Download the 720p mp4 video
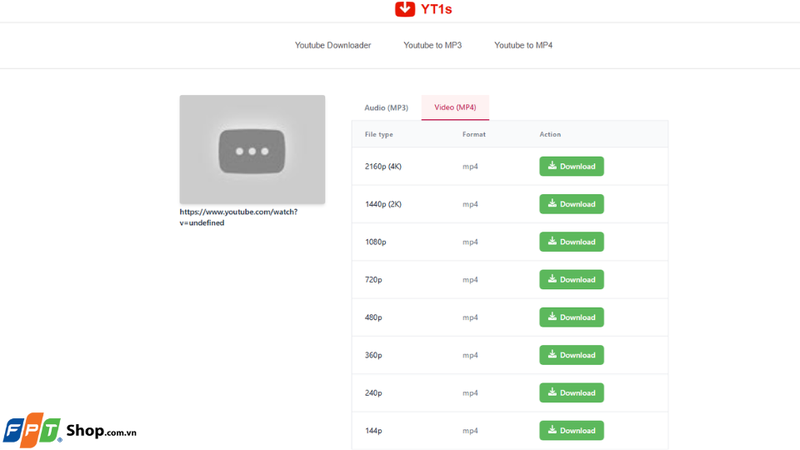The width and height of the screenshot is (800, 450). click(x=571, y=280)
